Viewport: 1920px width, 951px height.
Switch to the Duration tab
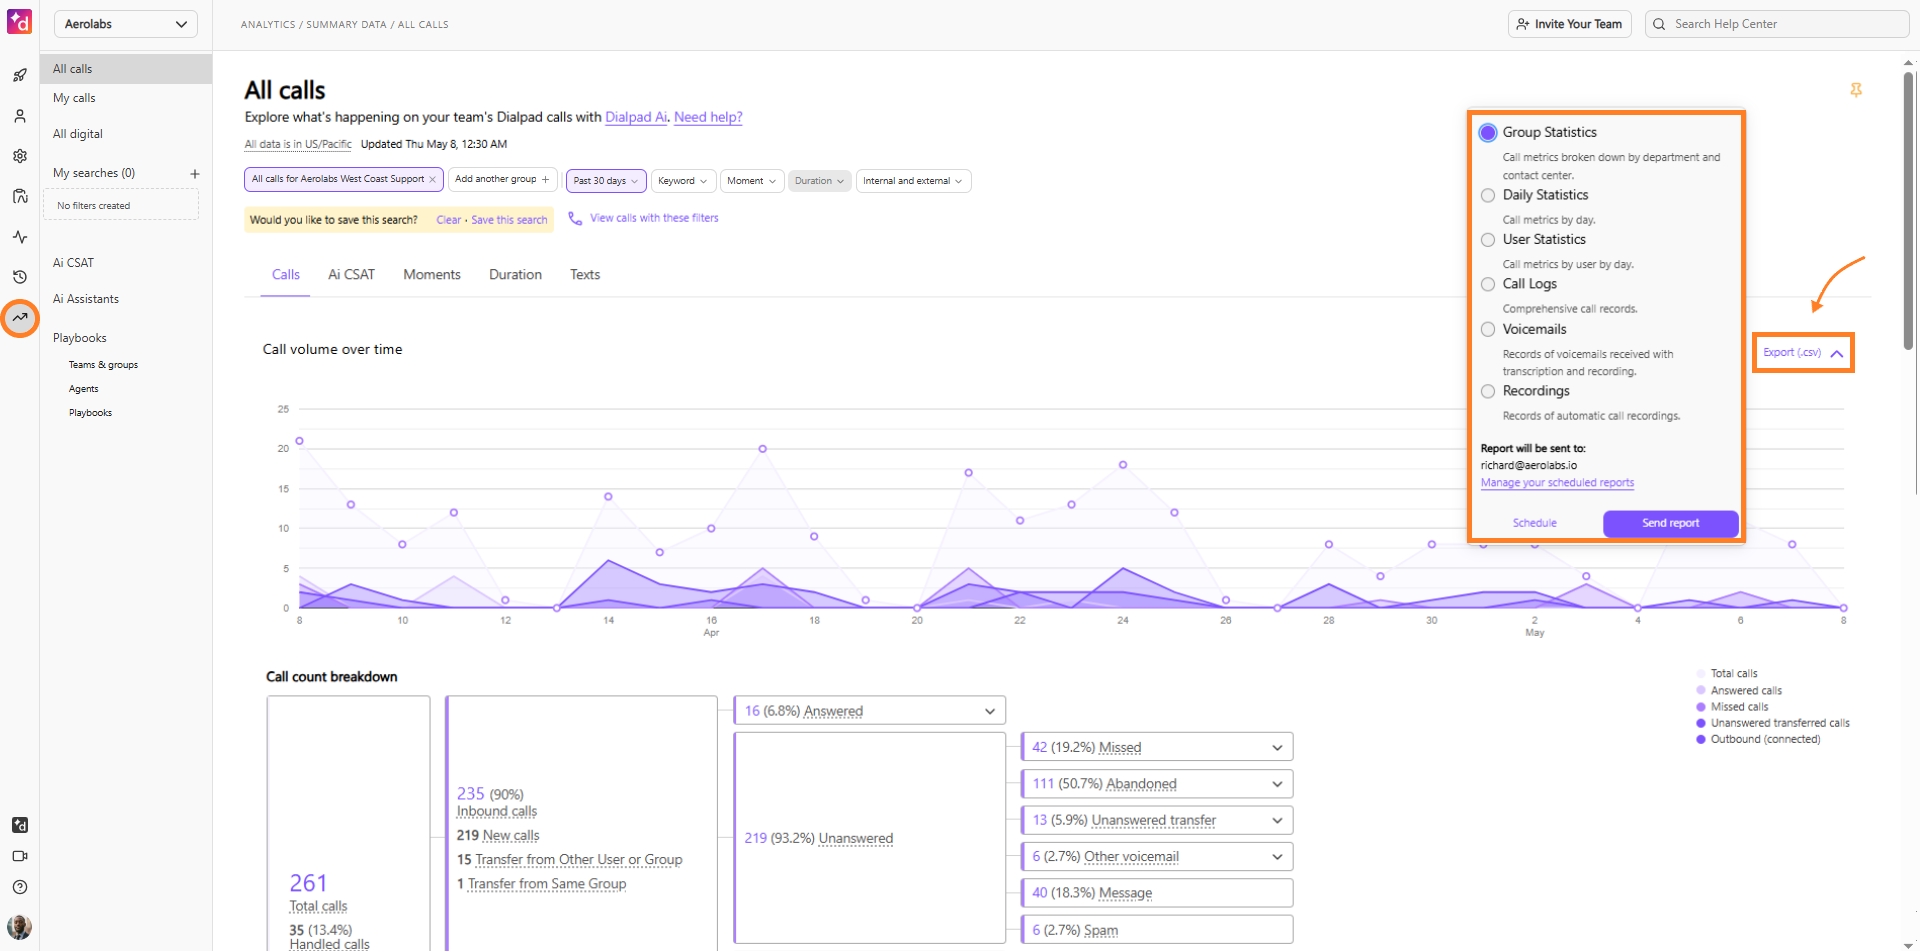coord(515,275)
